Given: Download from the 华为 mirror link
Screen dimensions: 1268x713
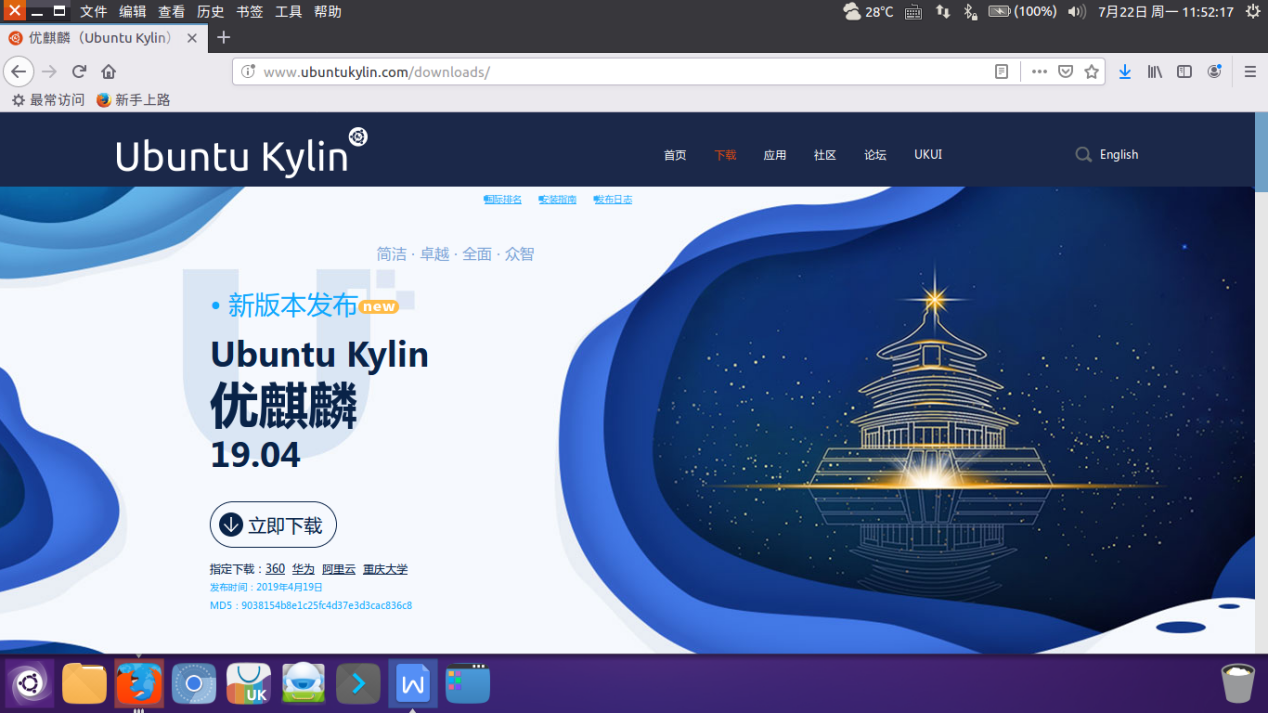Looking at the screenshot, I should click(303, 569).
